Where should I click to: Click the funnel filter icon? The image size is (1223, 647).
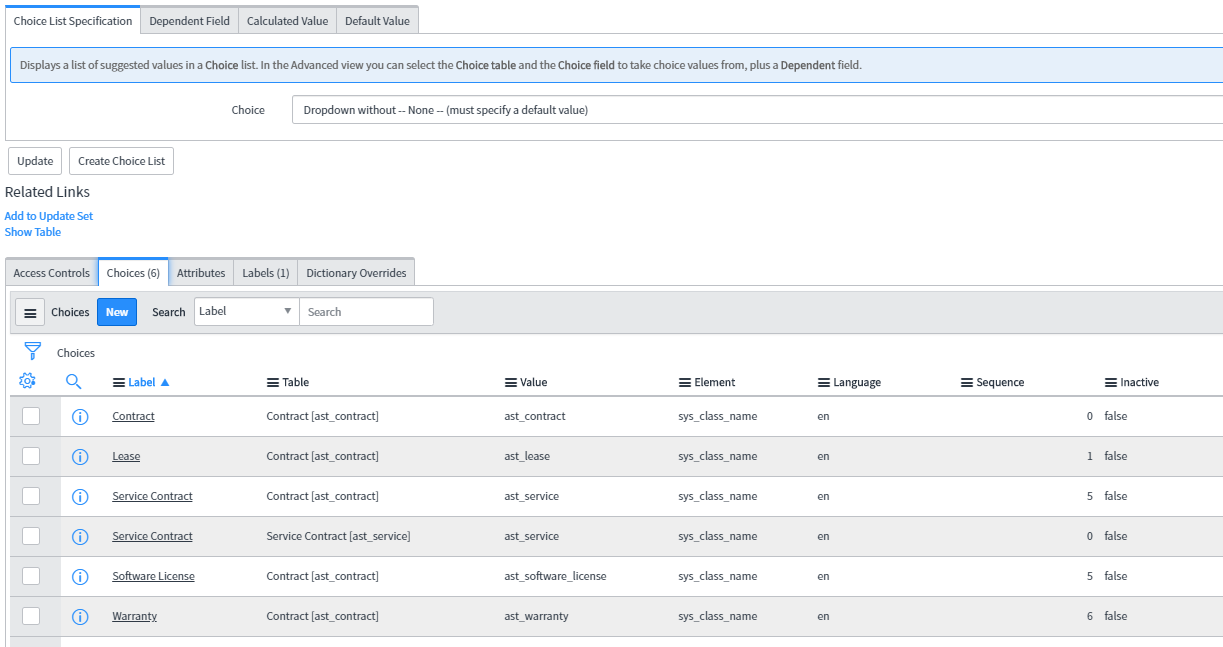click(x=32, y=351)
